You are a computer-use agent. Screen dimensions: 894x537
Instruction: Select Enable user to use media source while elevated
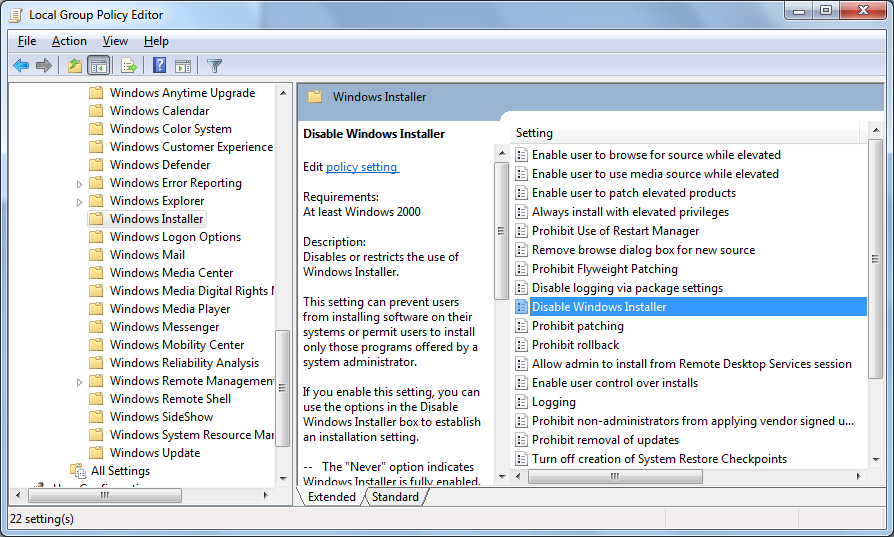[655, 174]
